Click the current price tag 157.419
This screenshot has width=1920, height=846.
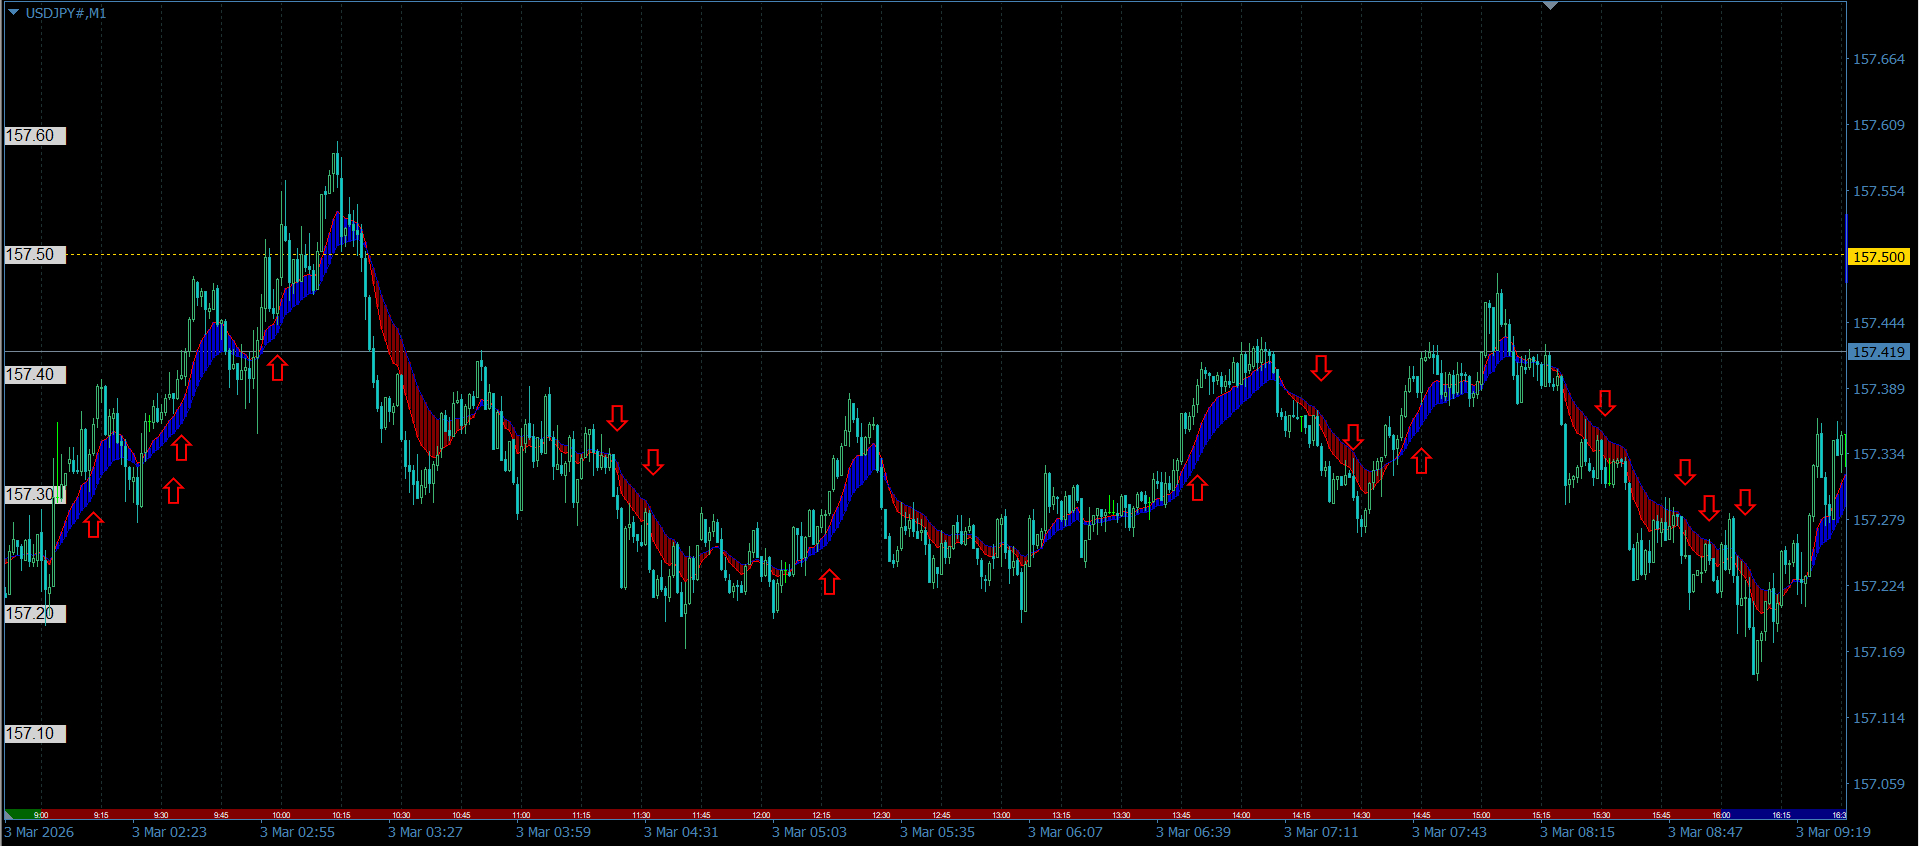[1879, 352]
